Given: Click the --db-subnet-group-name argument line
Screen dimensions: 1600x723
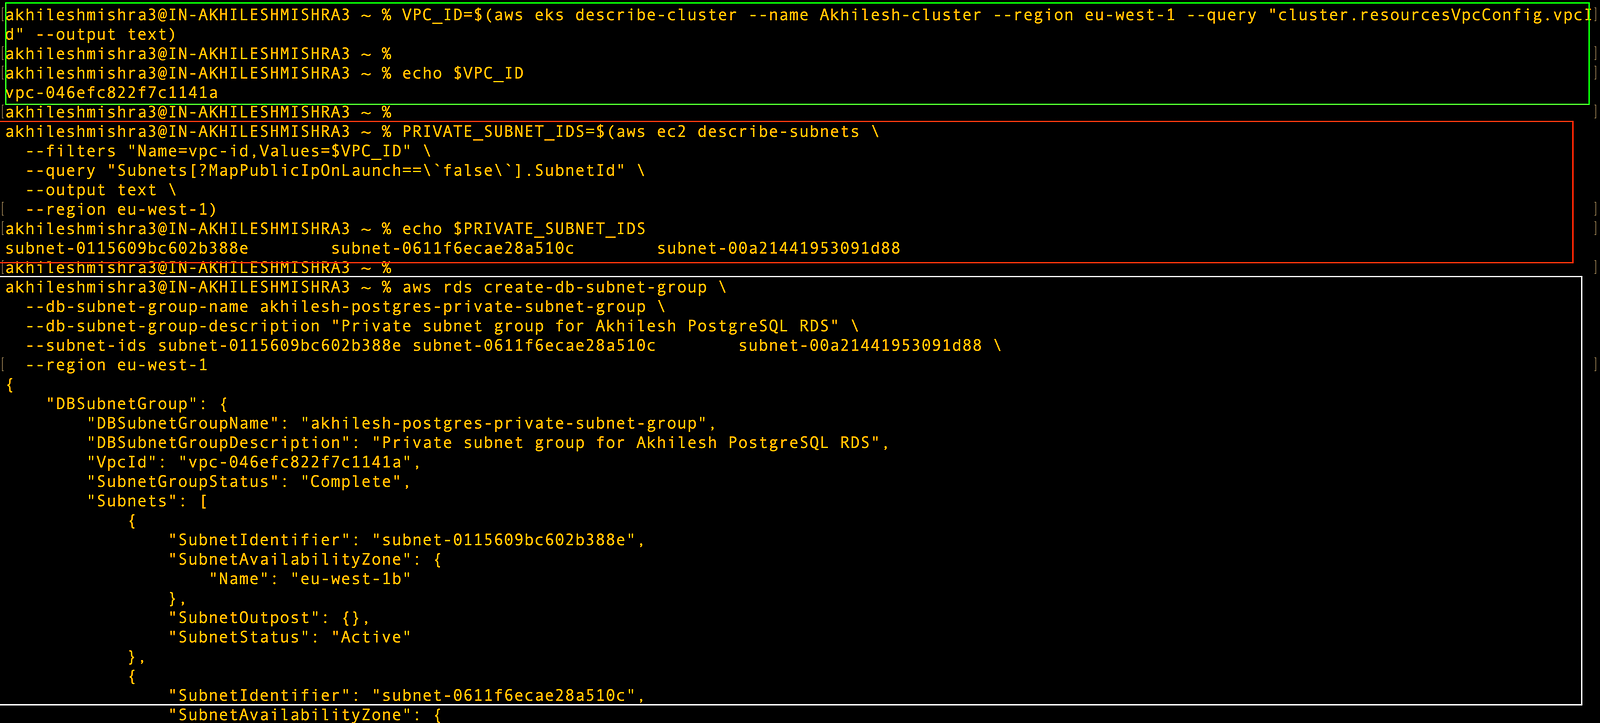Looking at the screenshot, I should pyautogui.click(x=345, y=307).
